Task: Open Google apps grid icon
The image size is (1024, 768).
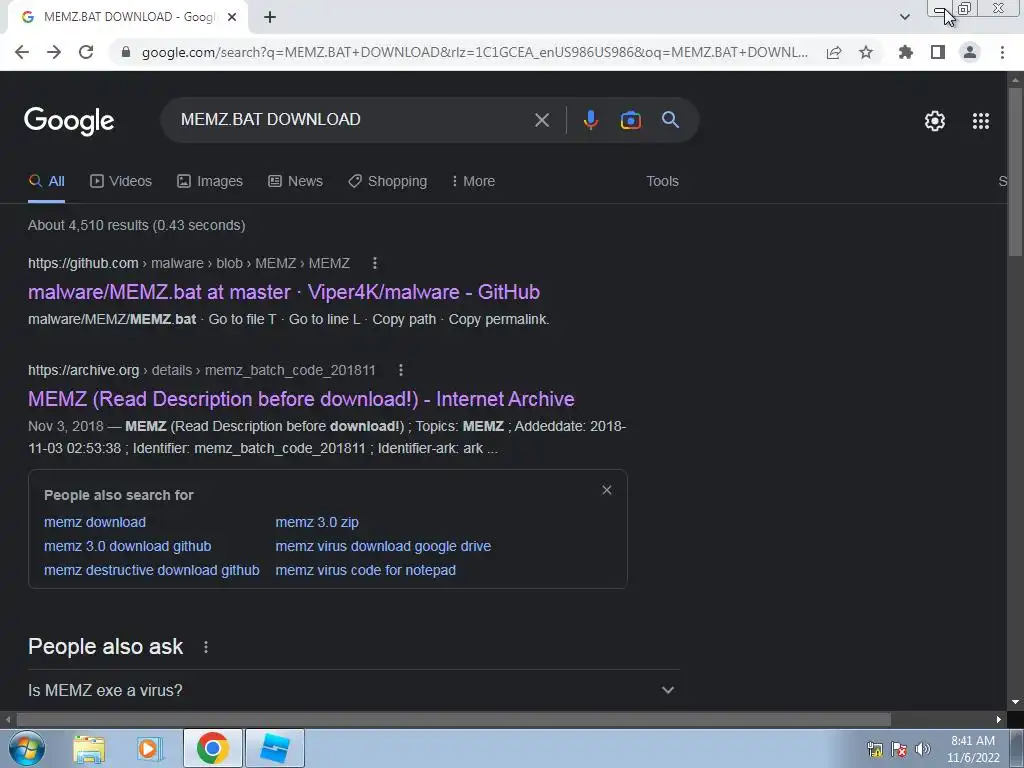Action: (980, 121)
